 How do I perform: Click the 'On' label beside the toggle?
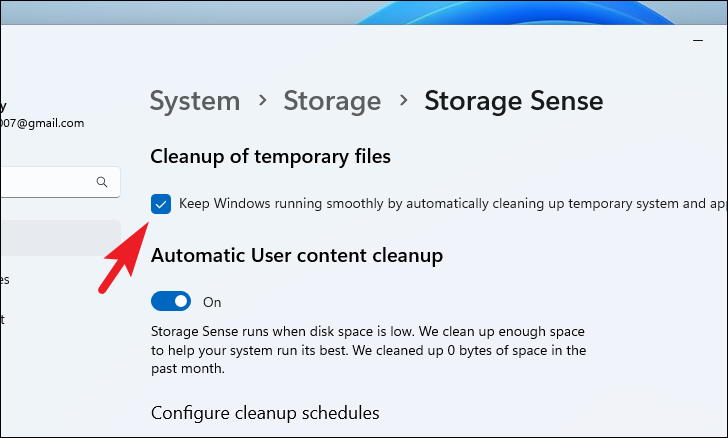[212, 302]
